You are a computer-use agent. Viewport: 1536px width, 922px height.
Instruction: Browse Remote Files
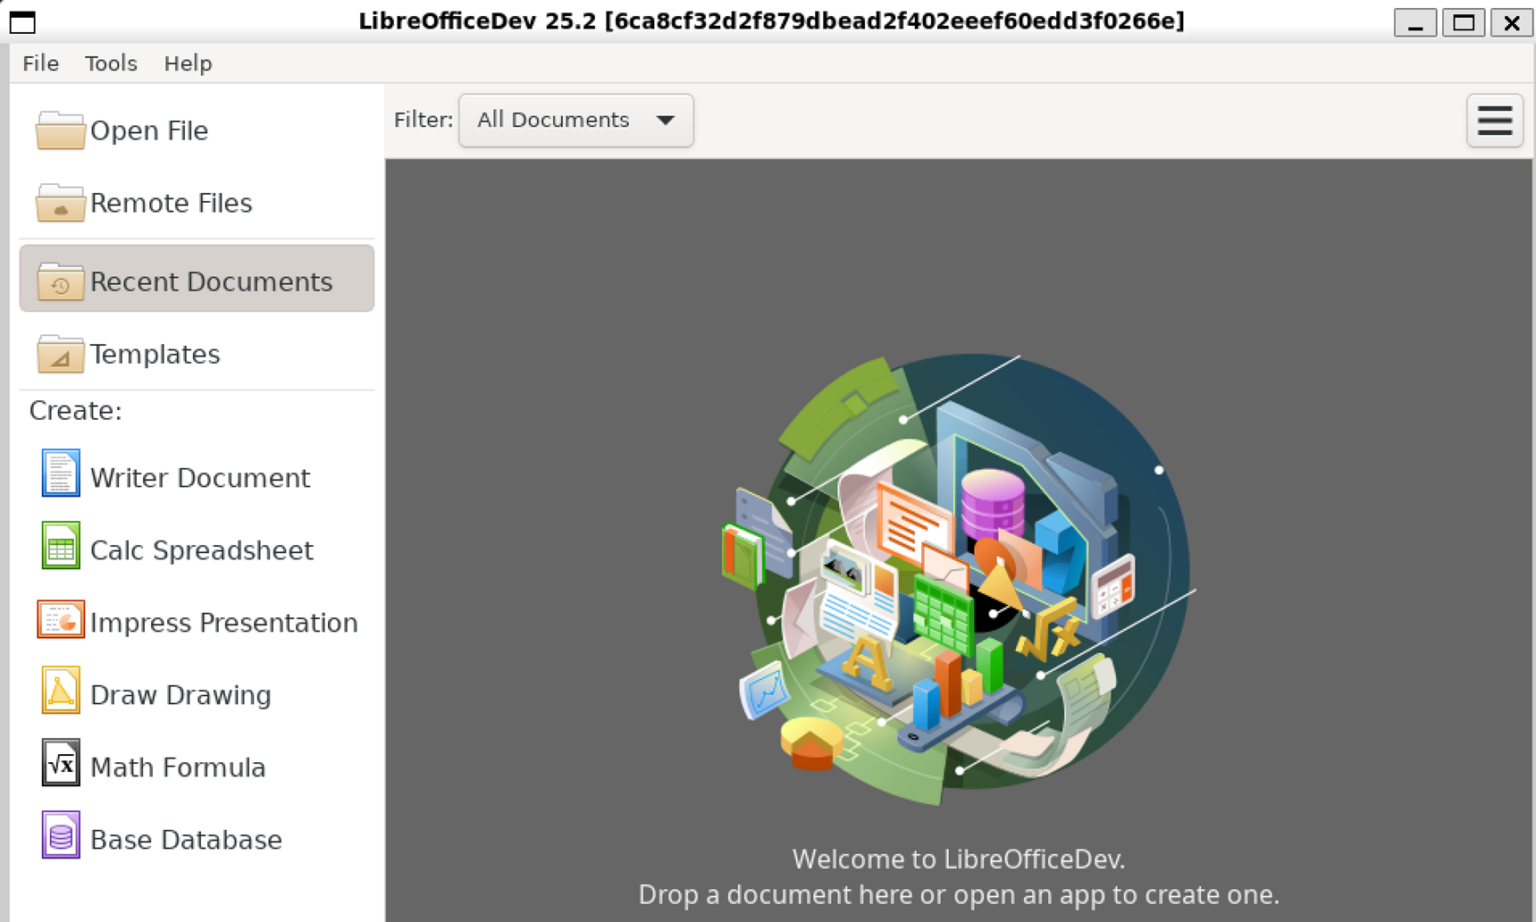pyautogui.click(x=171, y=203)
